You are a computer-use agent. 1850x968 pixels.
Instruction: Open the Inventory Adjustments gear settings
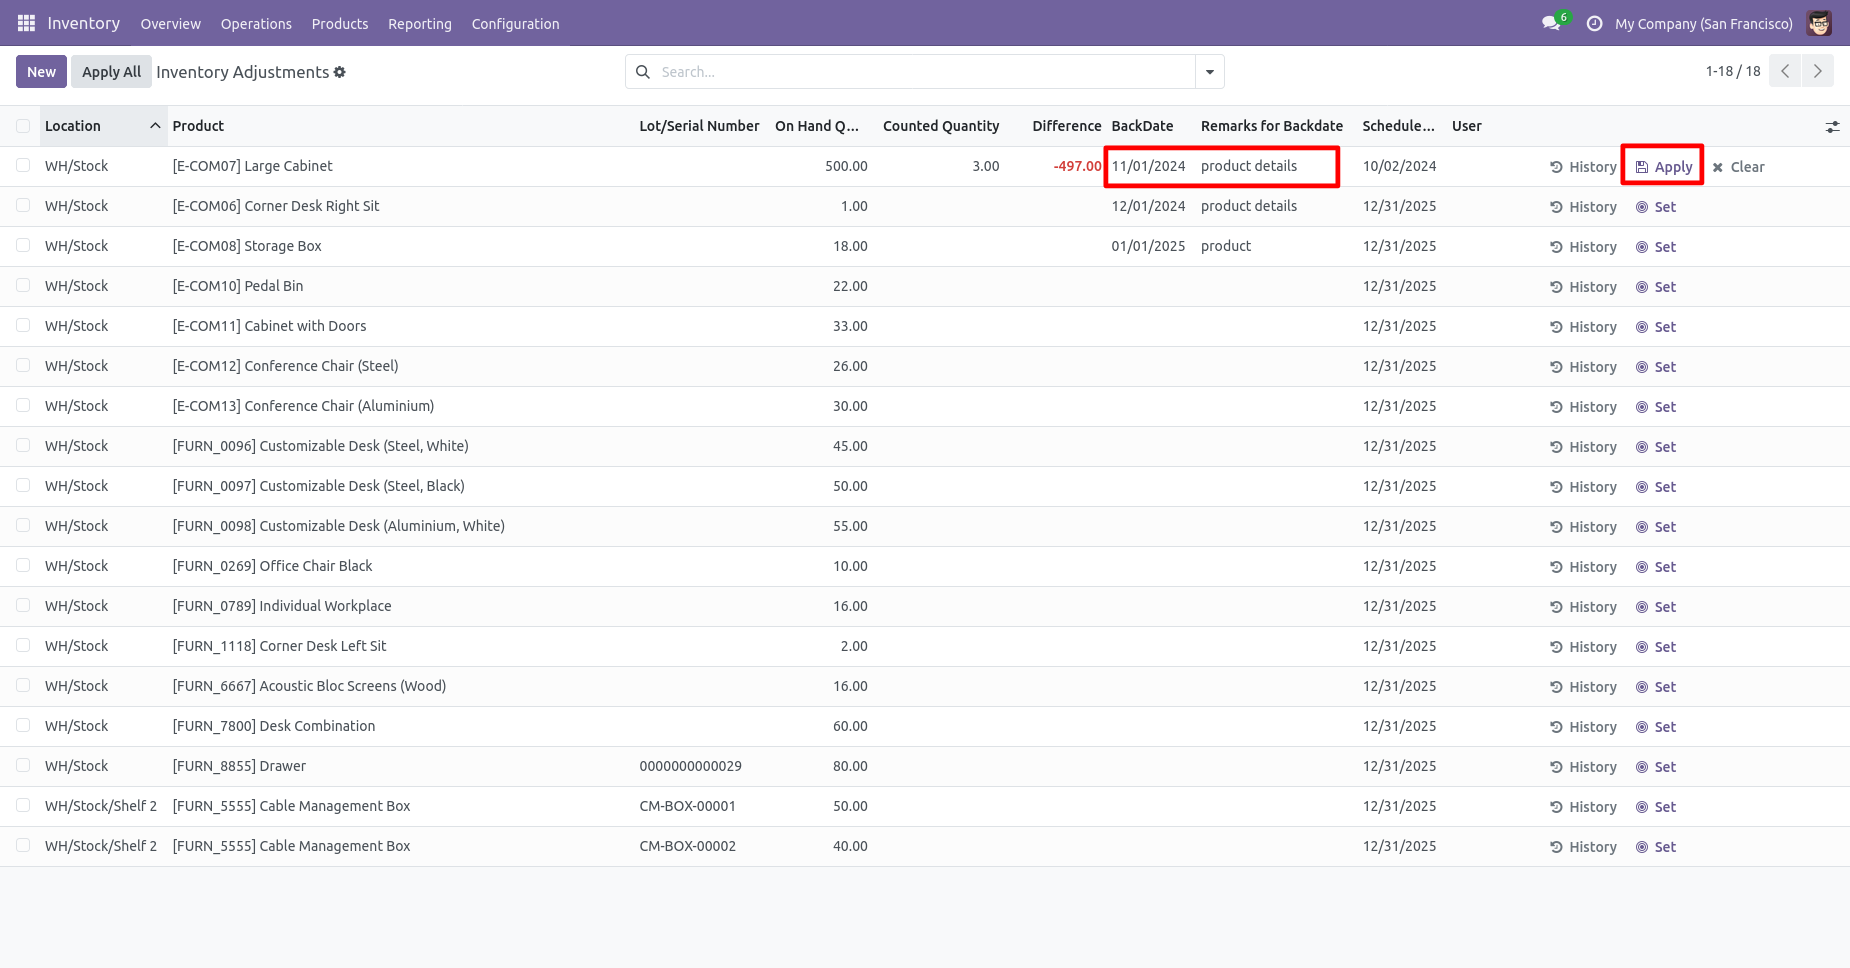click(340, 72)
